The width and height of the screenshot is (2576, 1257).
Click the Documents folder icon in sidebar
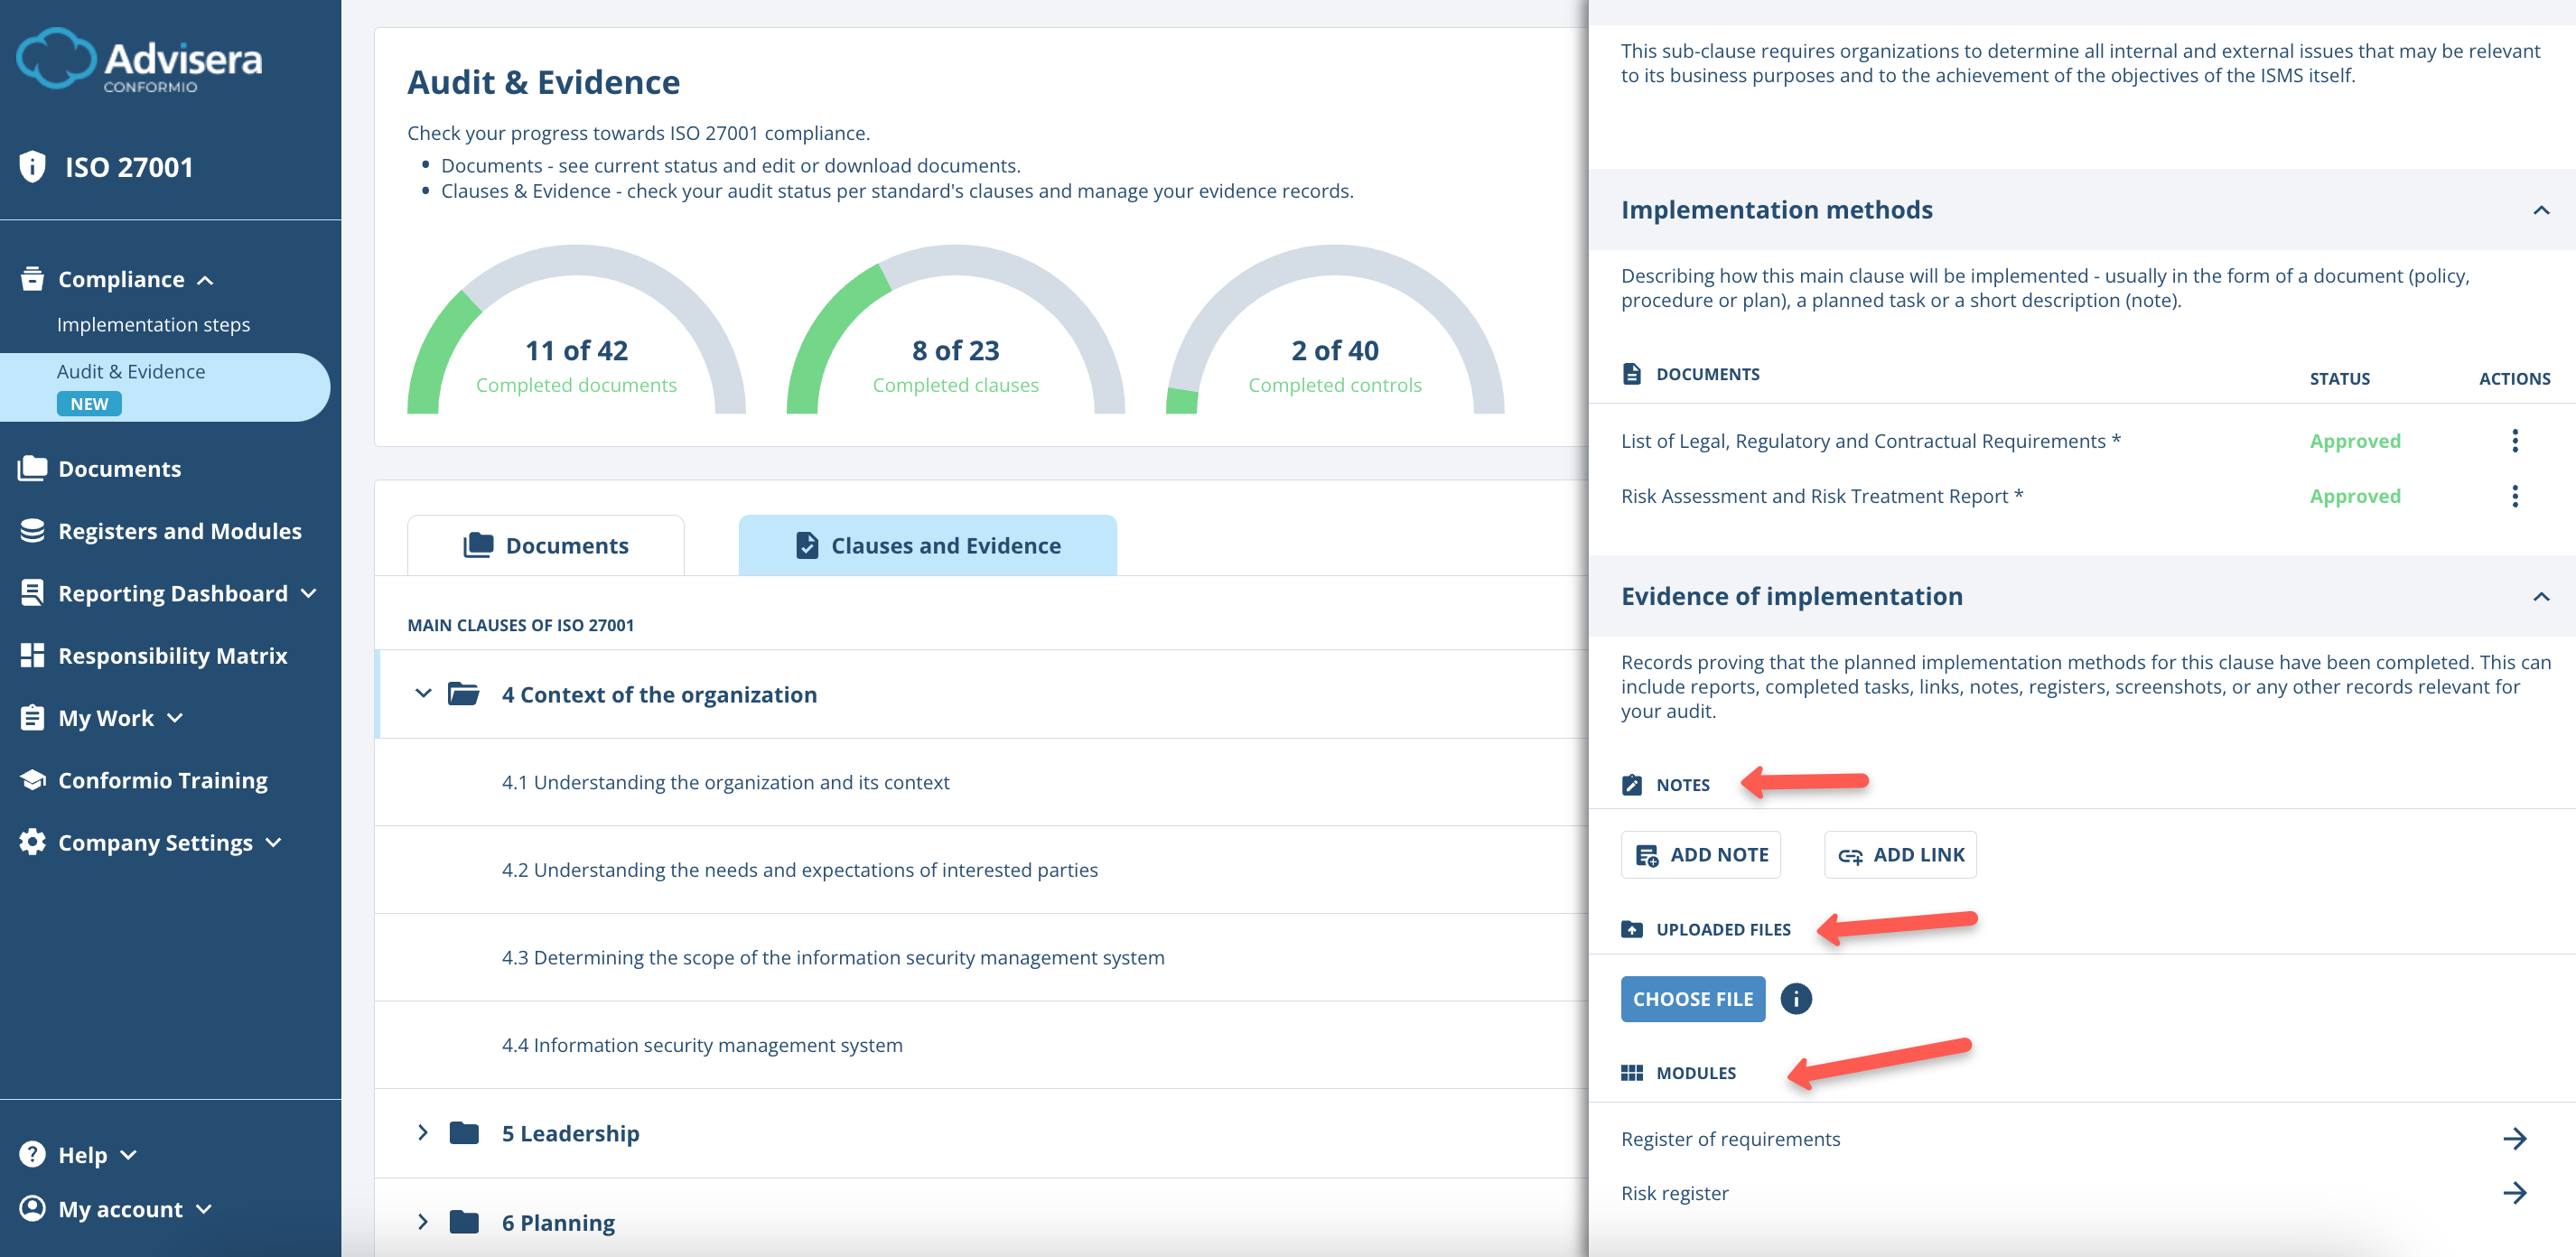coord(32,467)
